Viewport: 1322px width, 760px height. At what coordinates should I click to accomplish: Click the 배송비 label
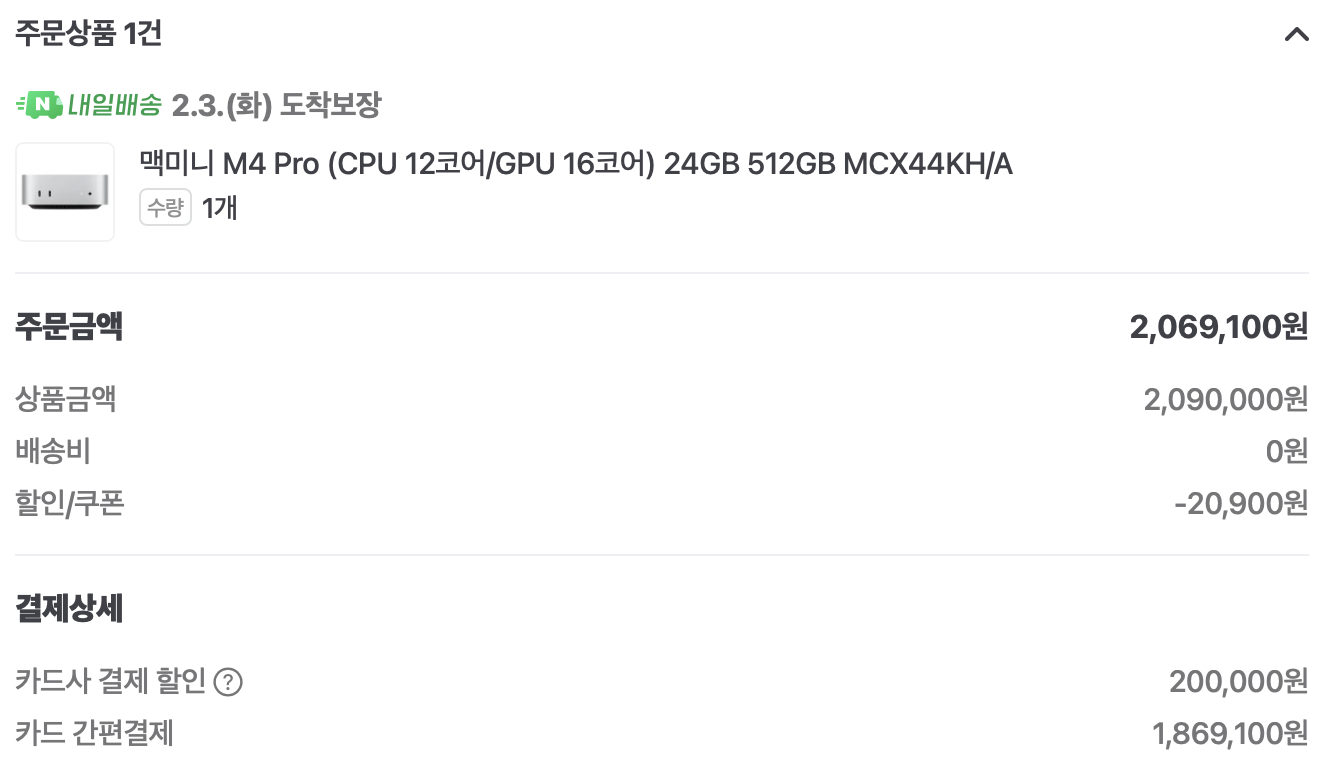53,452
